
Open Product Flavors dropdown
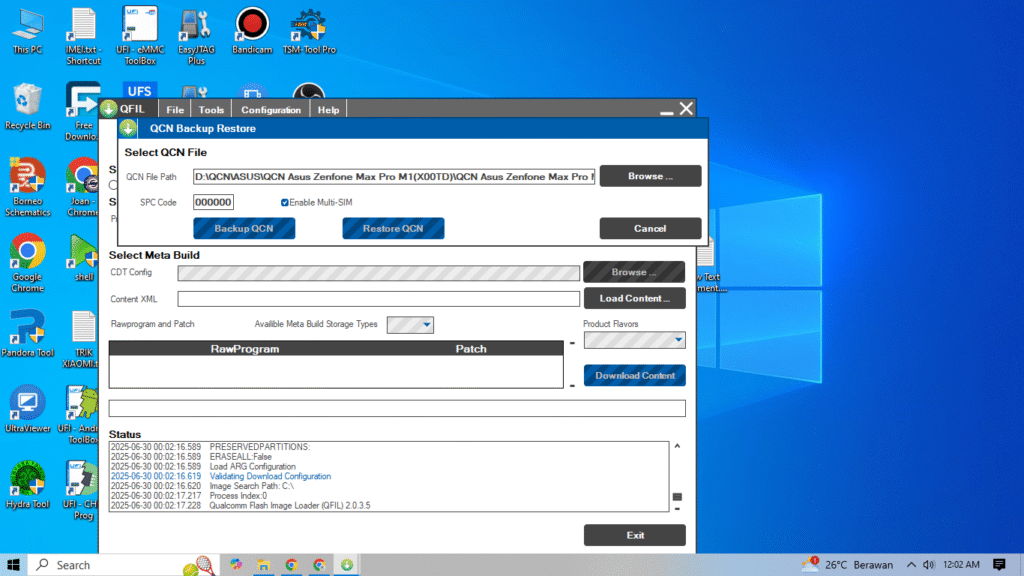[634, 340]
